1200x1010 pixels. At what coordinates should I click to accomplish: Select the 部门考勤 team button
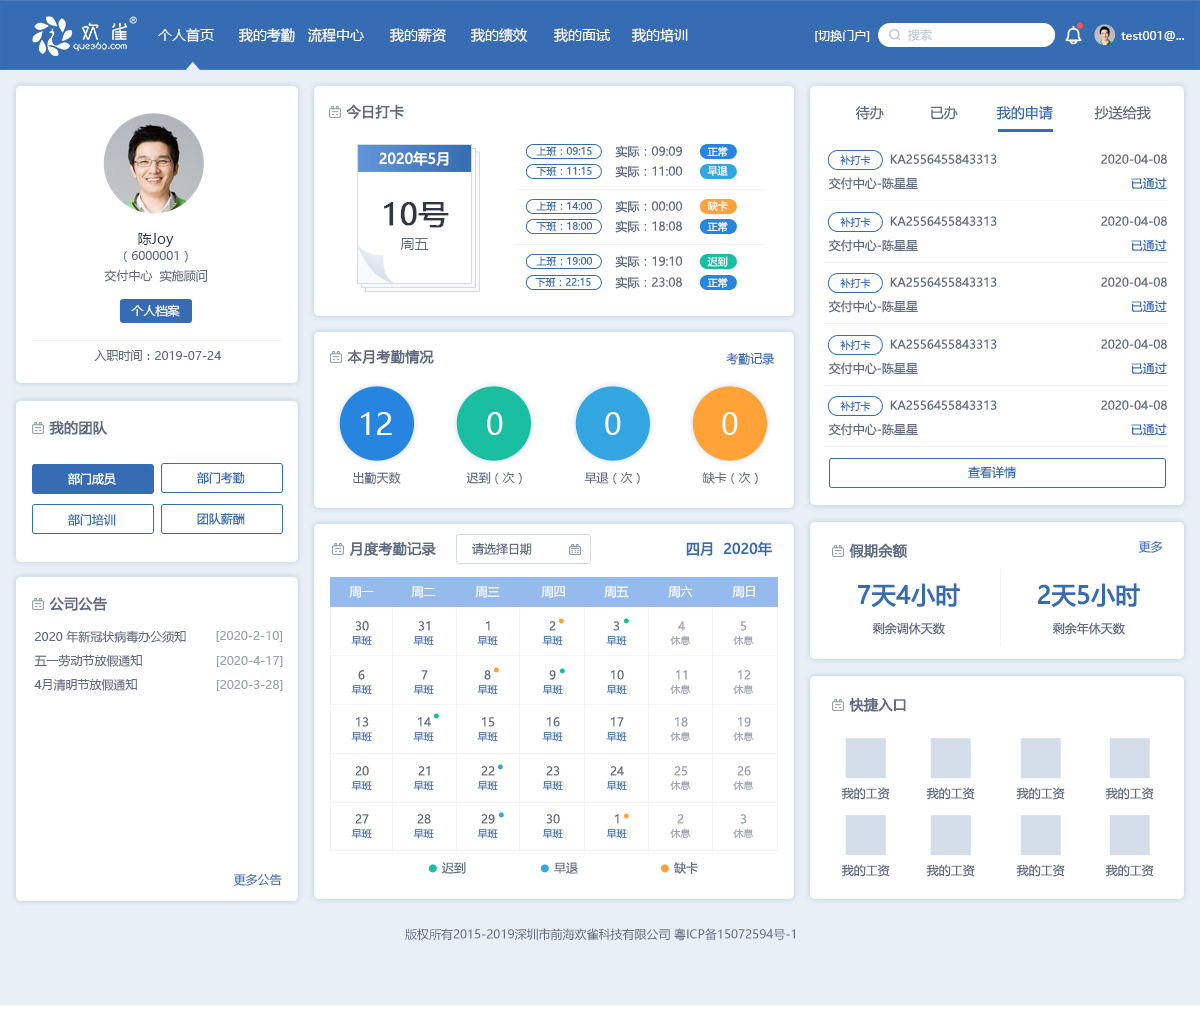coord(221,478)
